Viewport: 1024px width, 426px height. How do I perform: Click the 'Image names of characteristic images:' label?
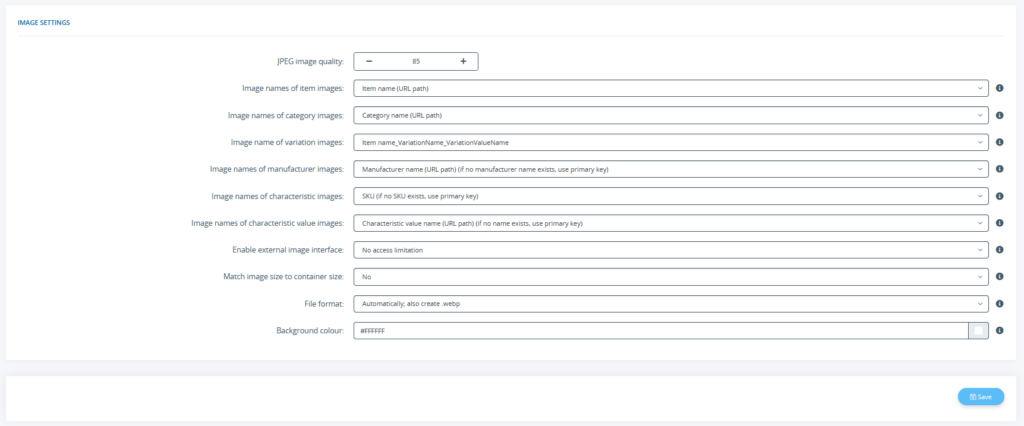278,196
